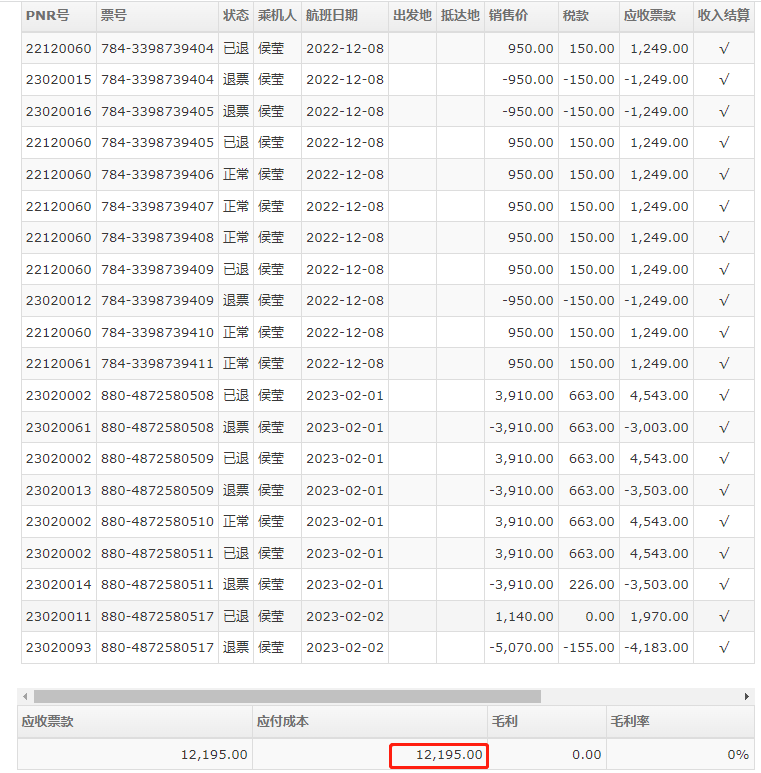Click the 税款 column header
Image resolution: width=761 pixels, height=773 pixels.
(x=576, y=17)
